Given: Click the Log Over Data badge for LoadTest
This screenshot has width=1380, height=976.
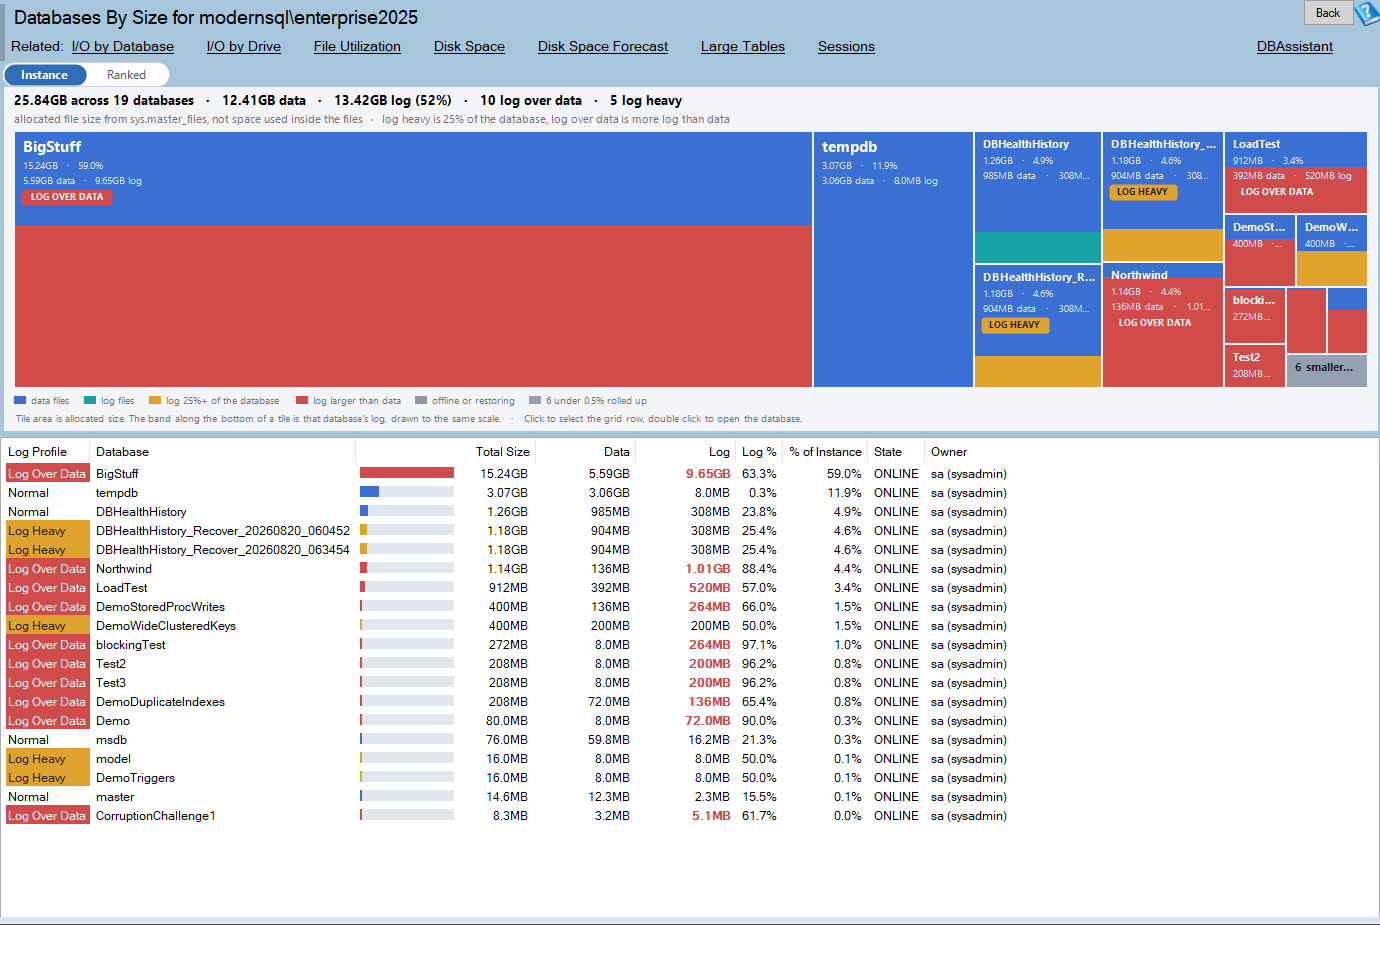Looking at the screenshot, I should click(x=47, y=588).
